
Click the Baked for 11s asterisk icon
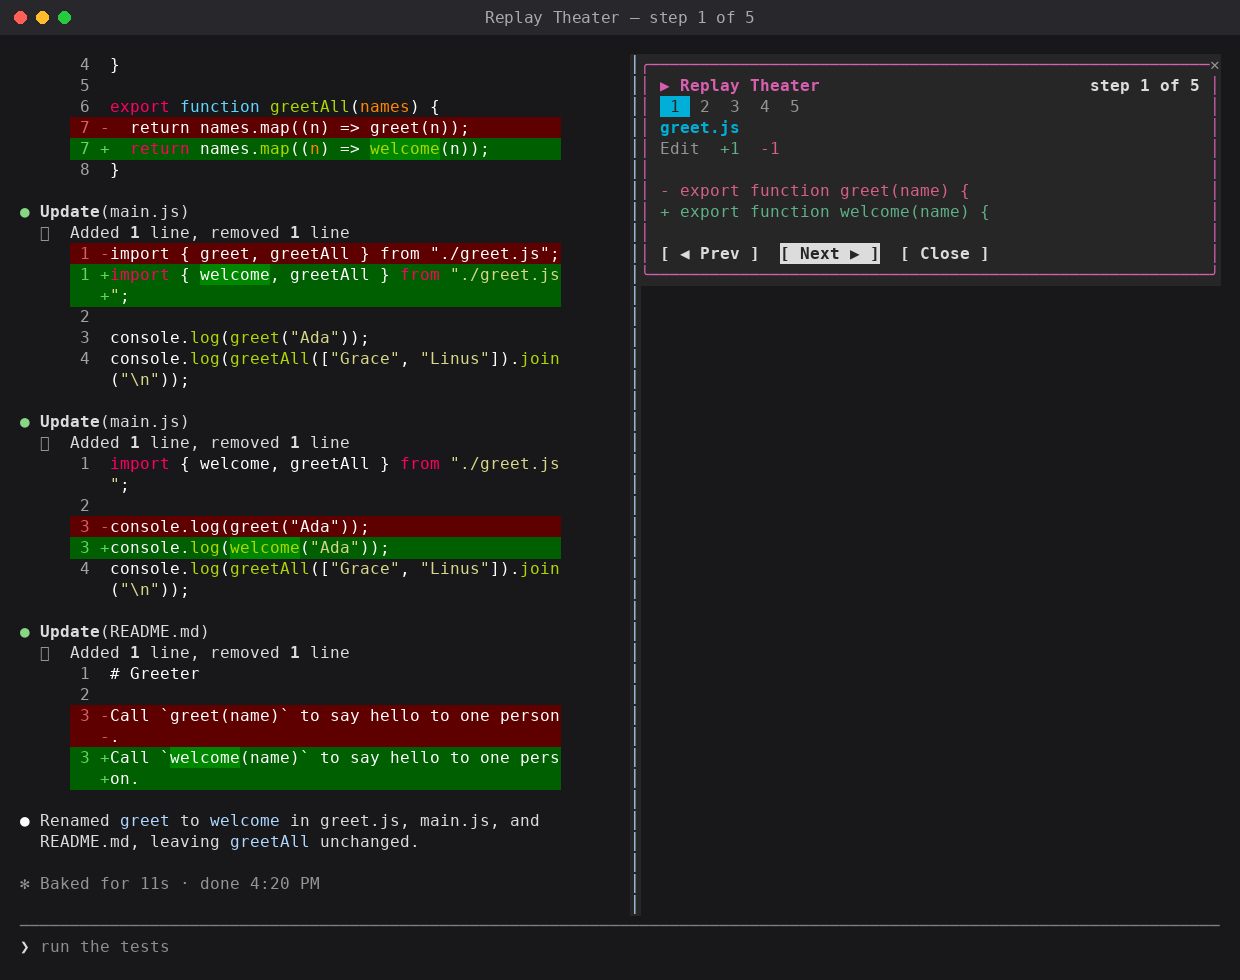(x=25, y=884)
